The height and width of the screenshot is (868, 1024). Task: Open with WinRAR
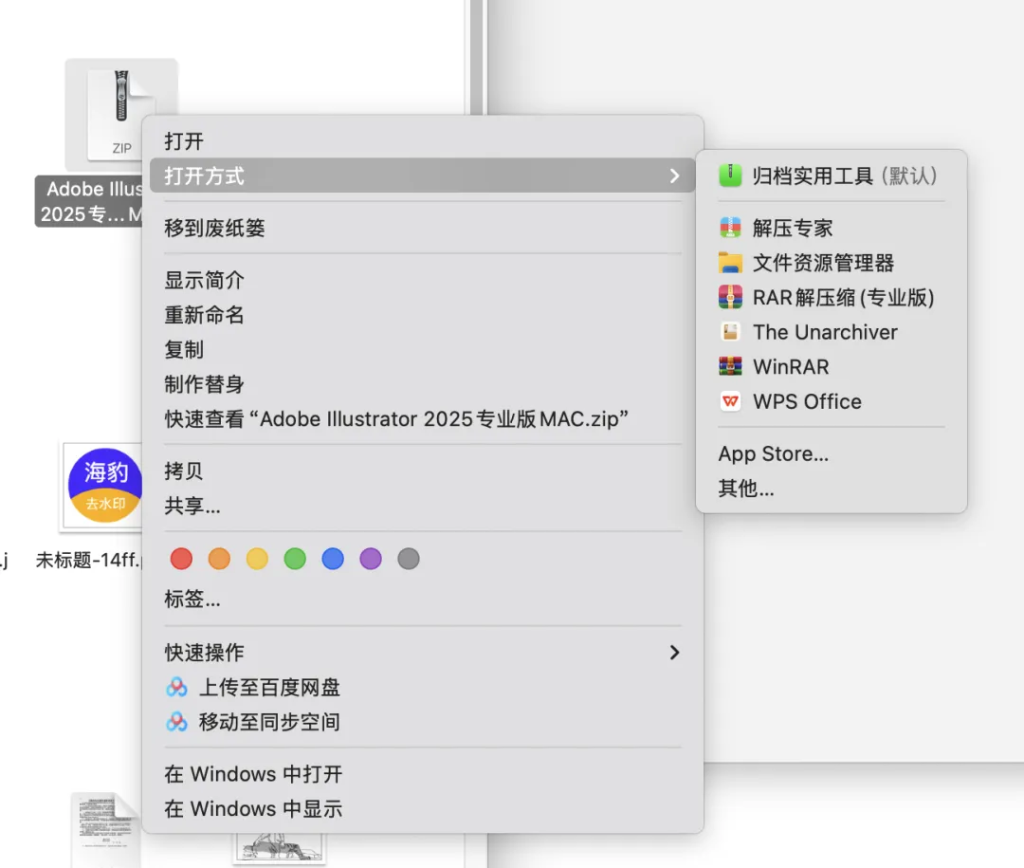[x=831, y=366]
